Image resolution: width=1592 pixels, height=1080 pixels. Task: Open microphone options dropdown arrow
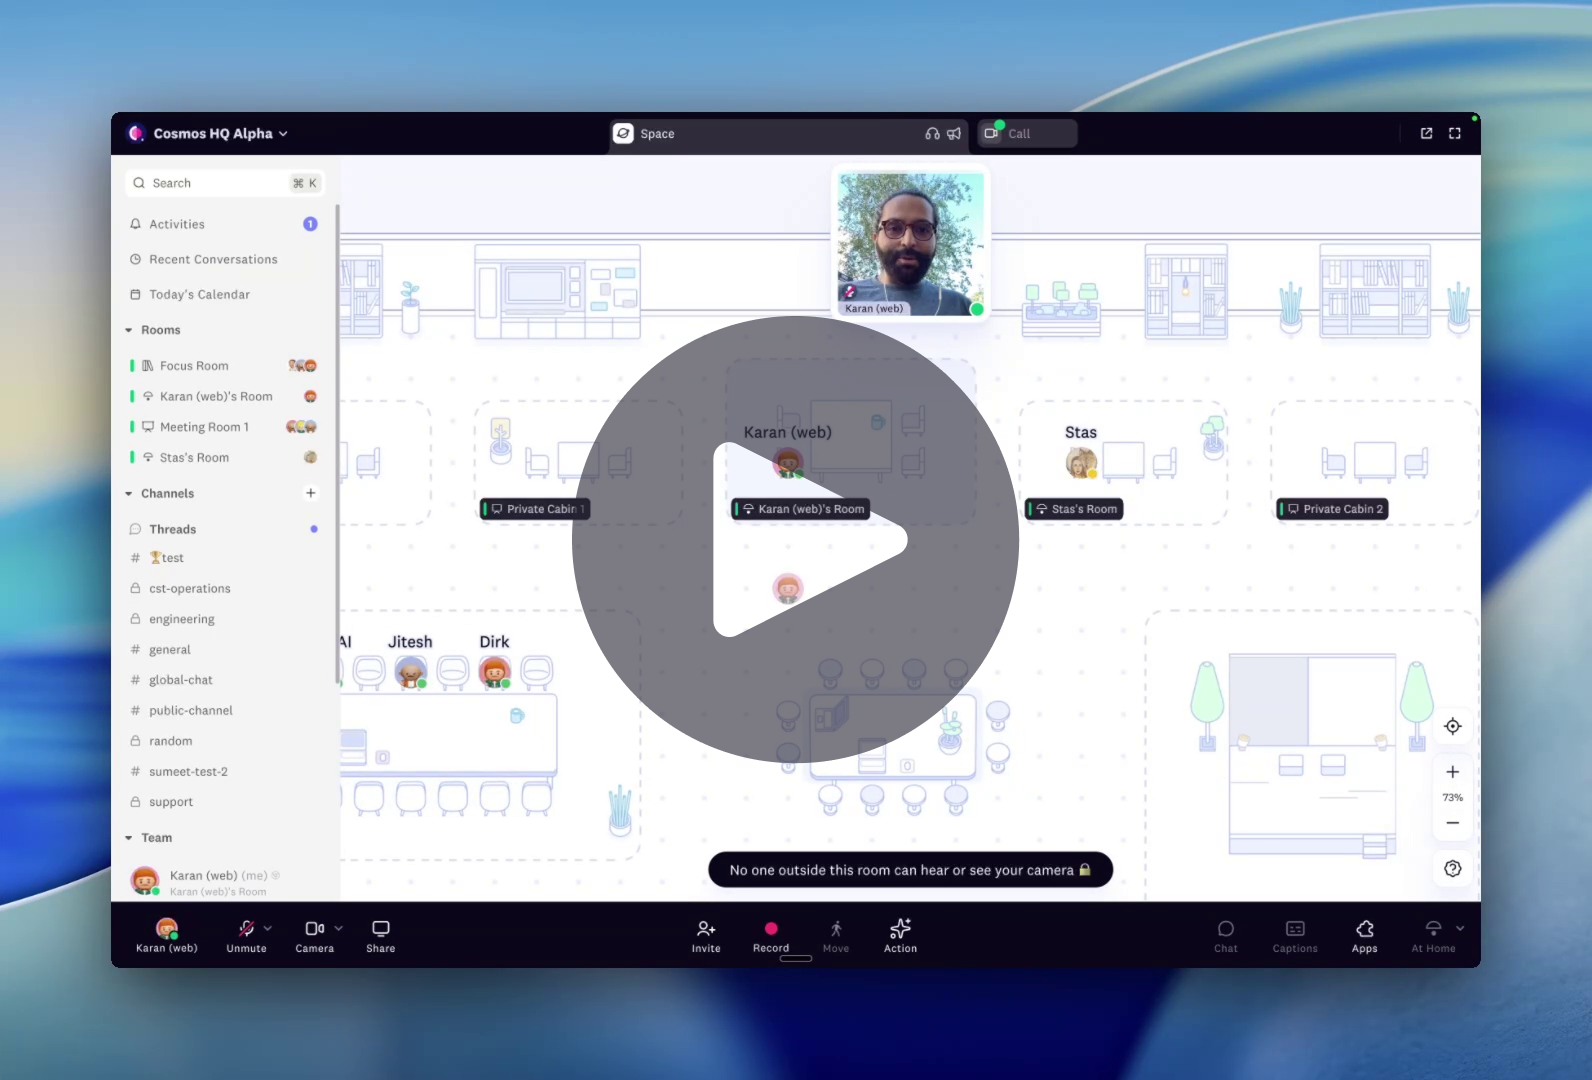click(268, 928)
